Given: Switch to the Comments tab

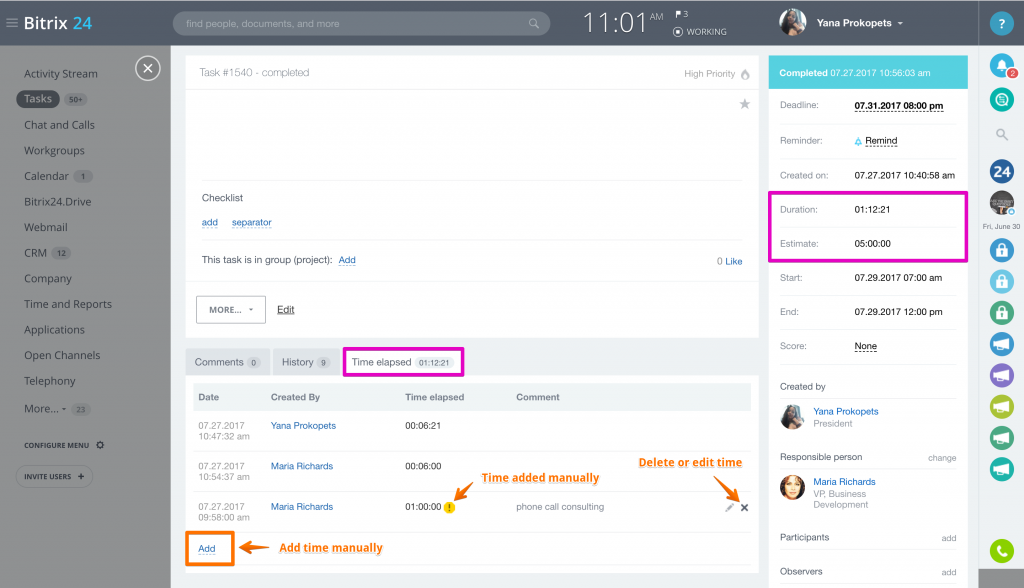Looking at the screenshot, I should pyautogui.click(x=227, y=362).
